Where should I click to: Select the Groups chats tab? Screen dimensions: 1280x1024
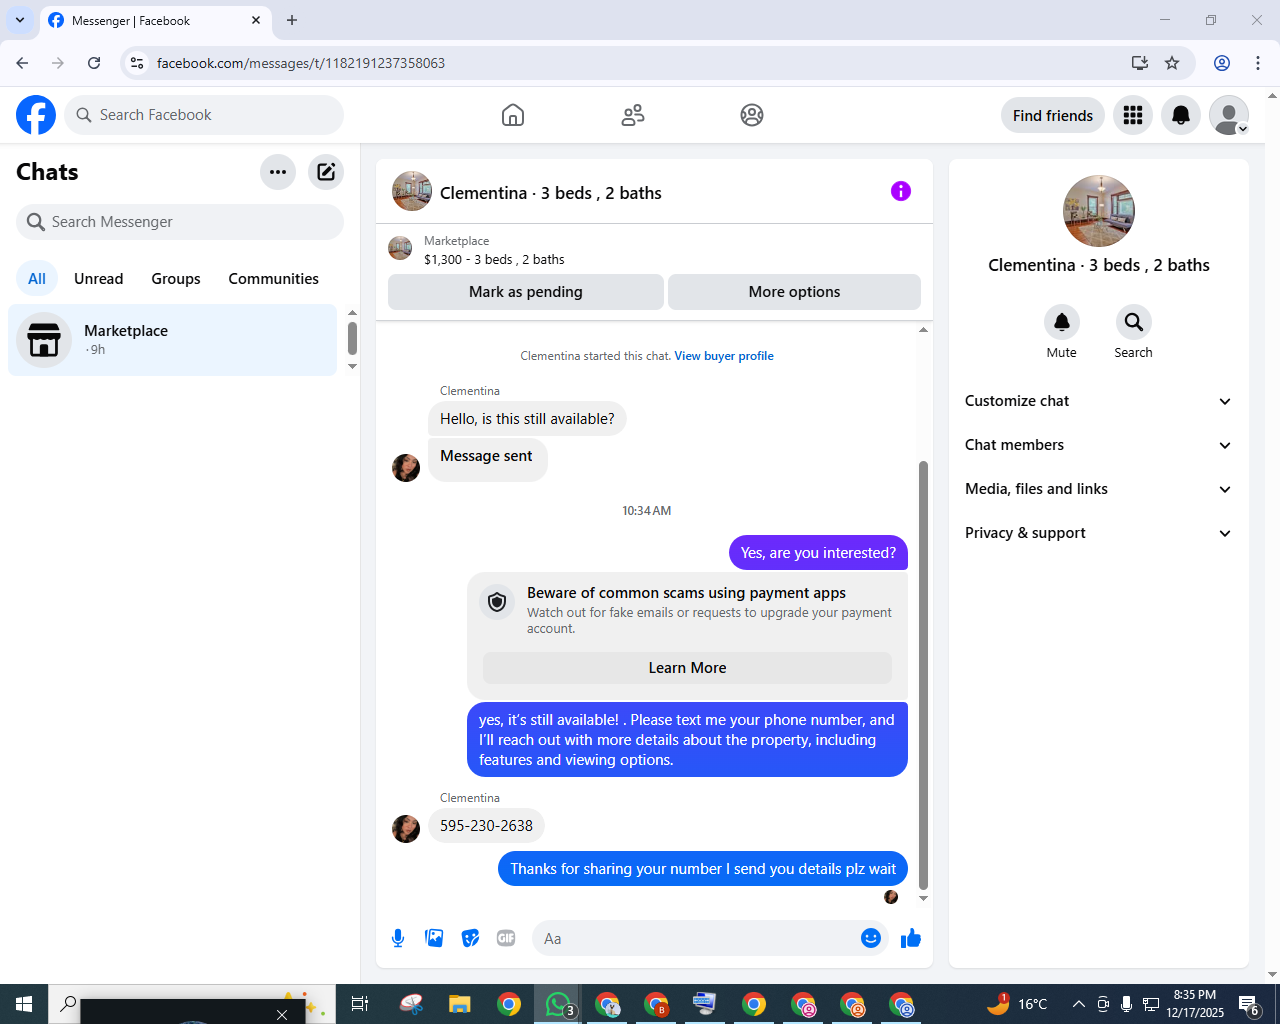coord(176,279)
